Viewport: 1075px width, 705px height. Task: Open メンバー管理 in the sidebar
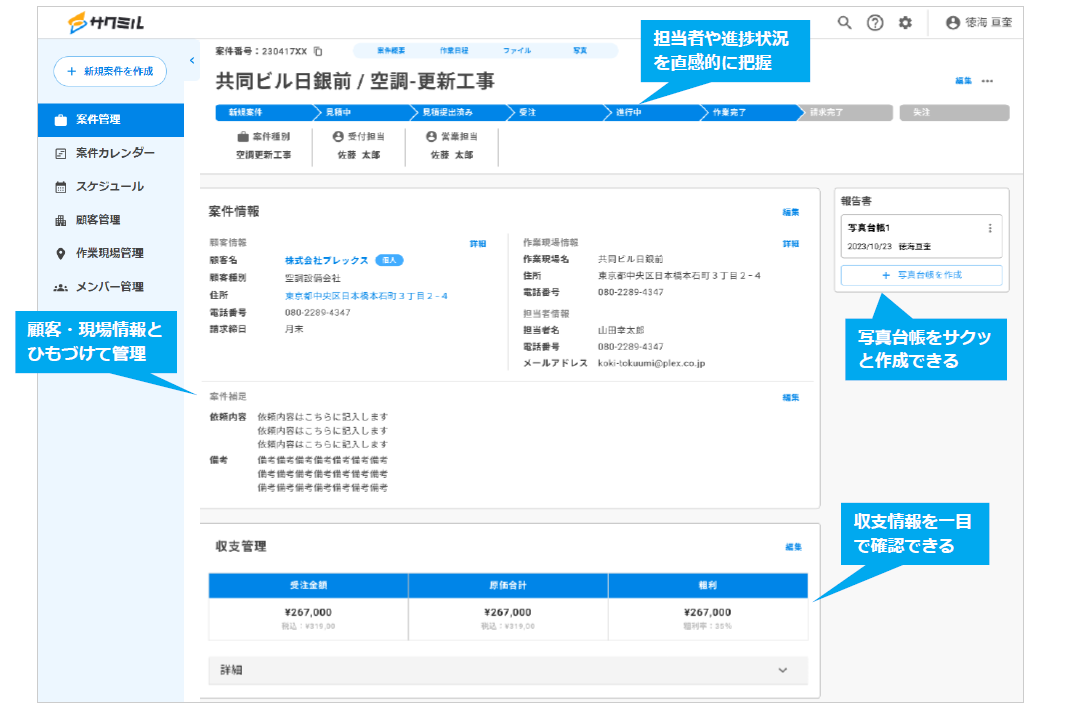click(111, 287)
